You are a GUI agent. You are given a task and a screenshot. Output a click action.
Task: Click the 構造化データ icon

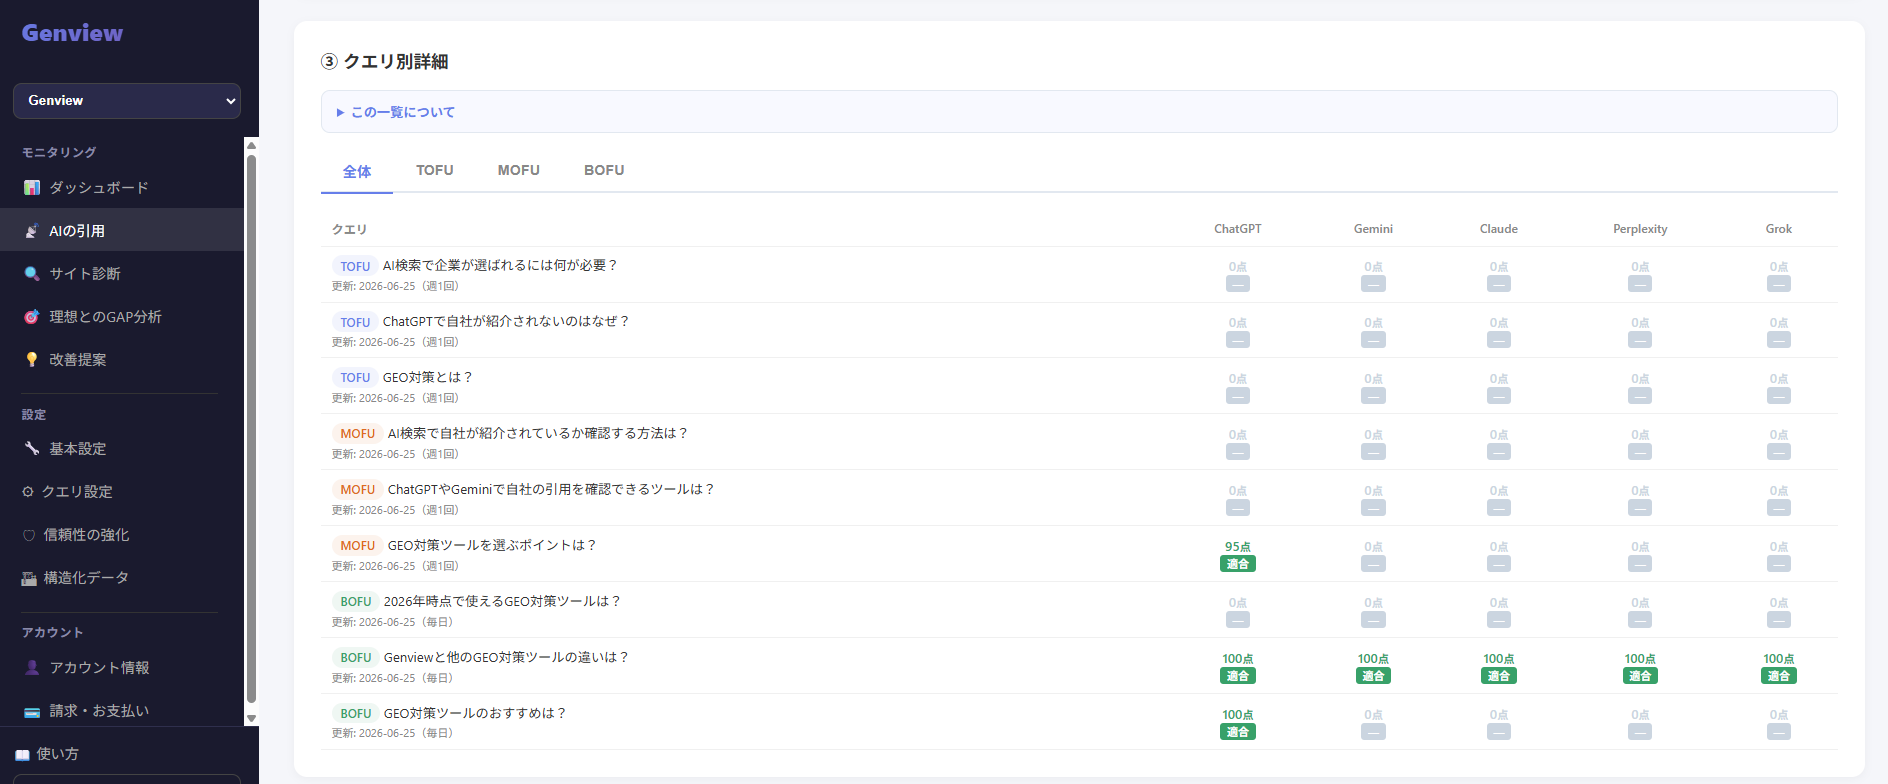point(29,578)
